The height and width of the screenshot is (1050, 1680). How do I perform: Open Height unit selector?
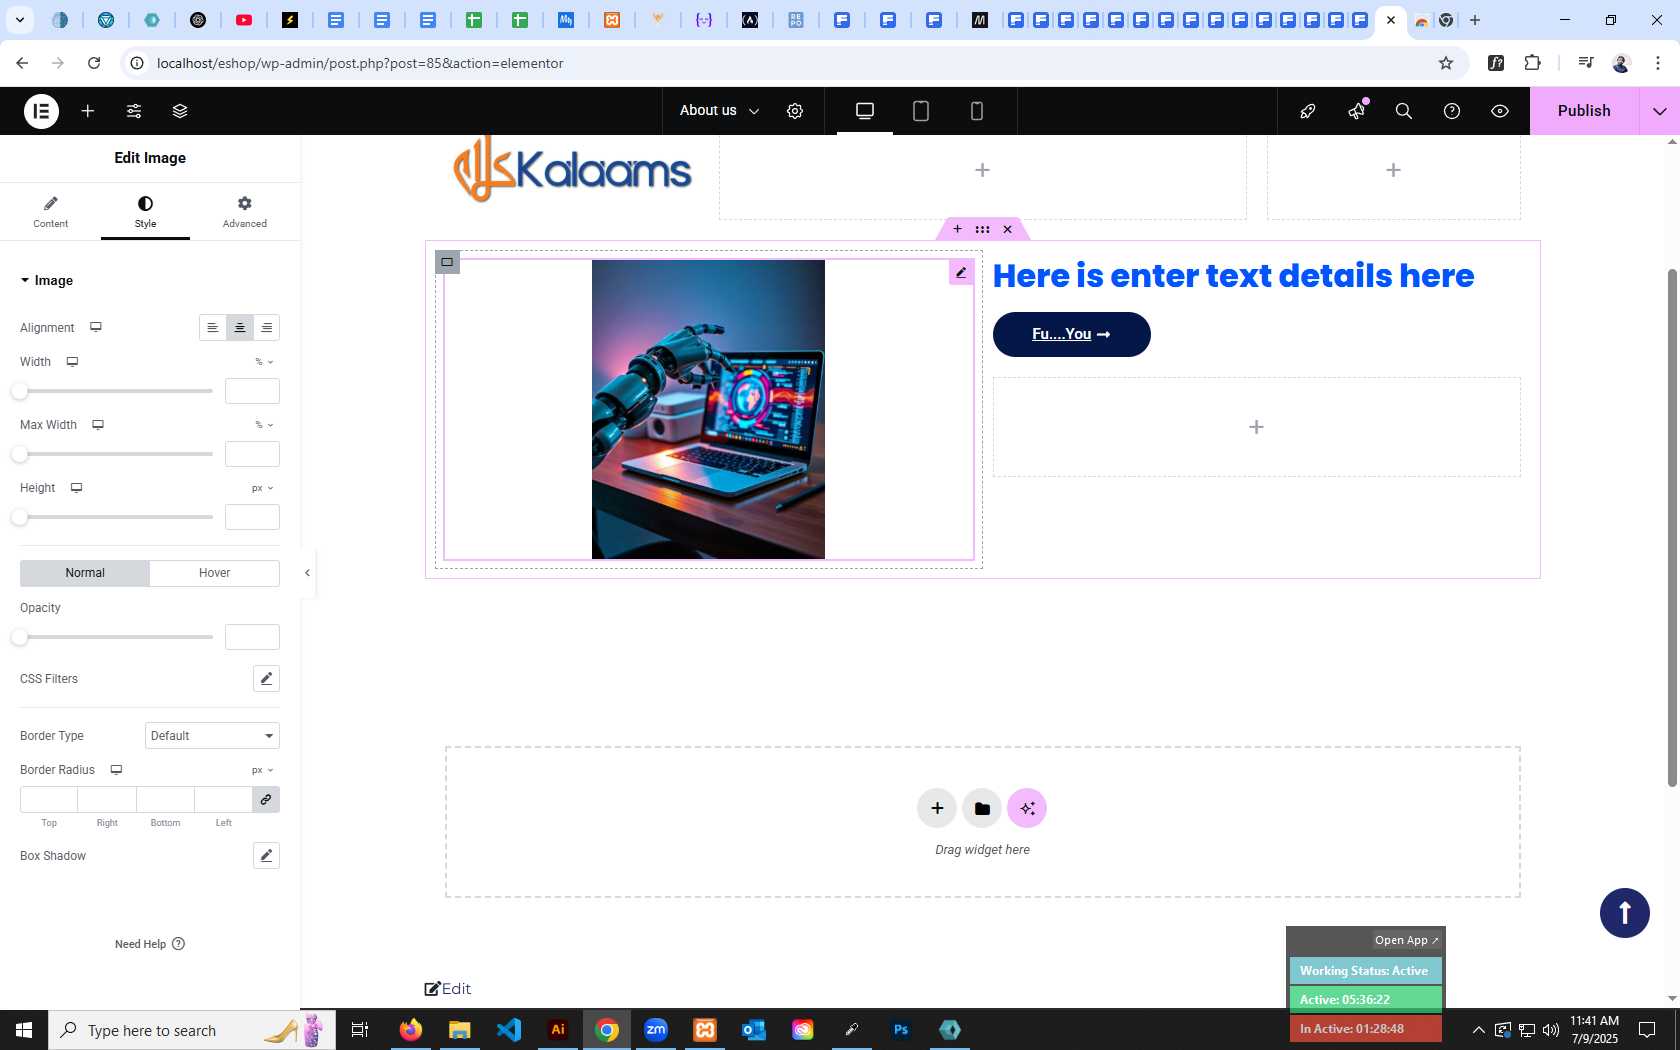click(262, 488)
